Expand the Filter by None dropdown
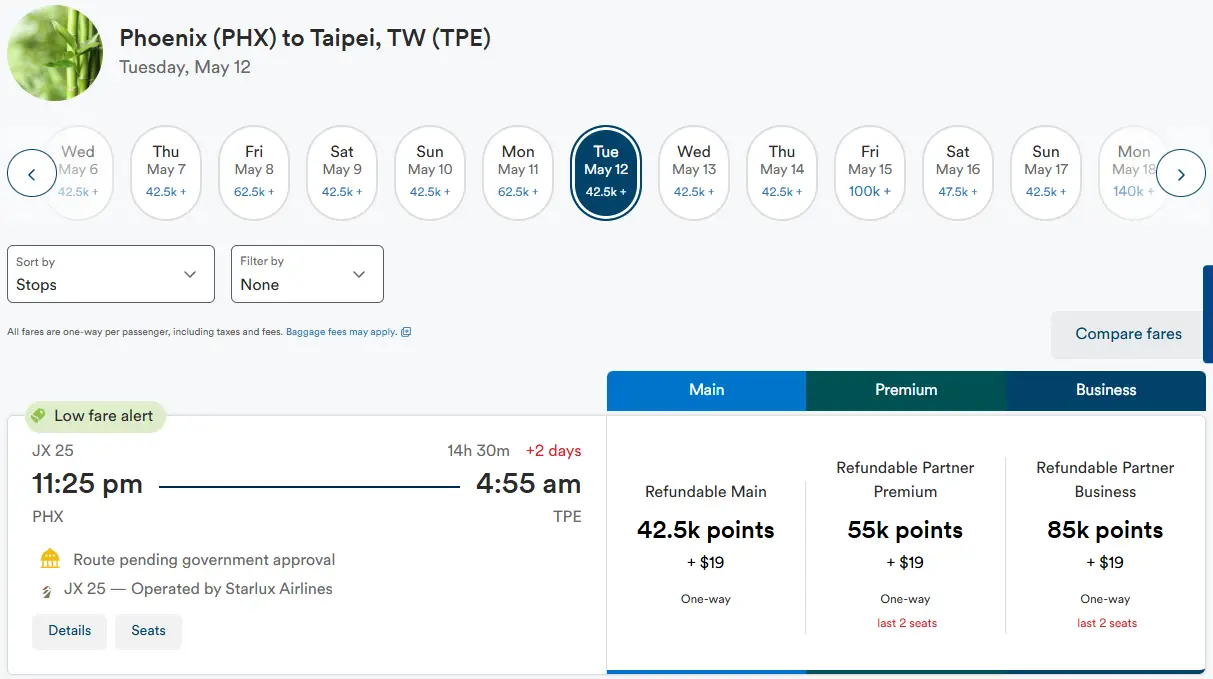The height and width of the screenshot is (679, 1213). (x=307, y=274)
